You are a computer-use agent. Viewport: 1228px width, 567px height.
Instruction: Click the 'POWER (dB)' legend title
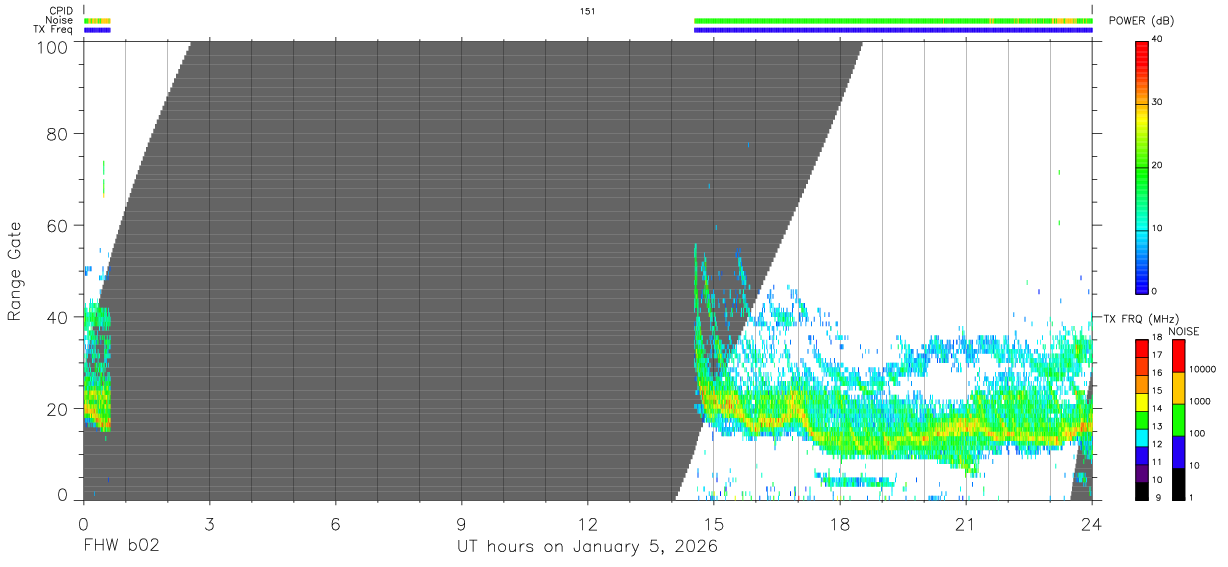(1142, 21)
